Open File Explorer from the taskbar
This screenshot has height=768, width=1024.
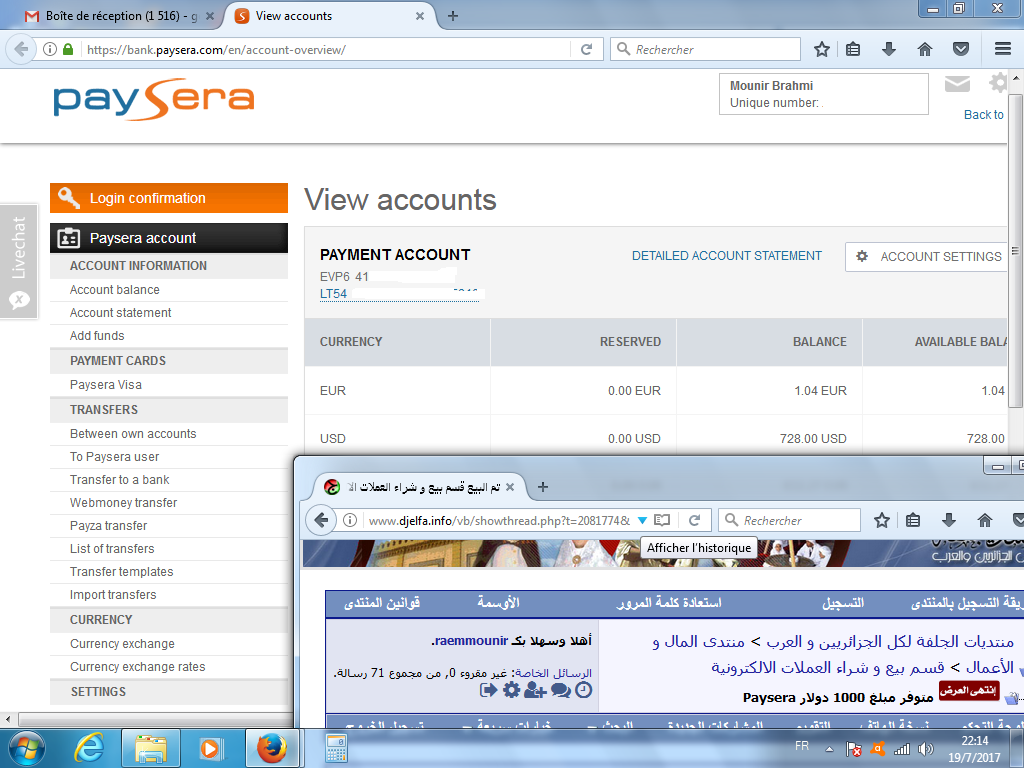pyautogui.click(x=151, y=748)
